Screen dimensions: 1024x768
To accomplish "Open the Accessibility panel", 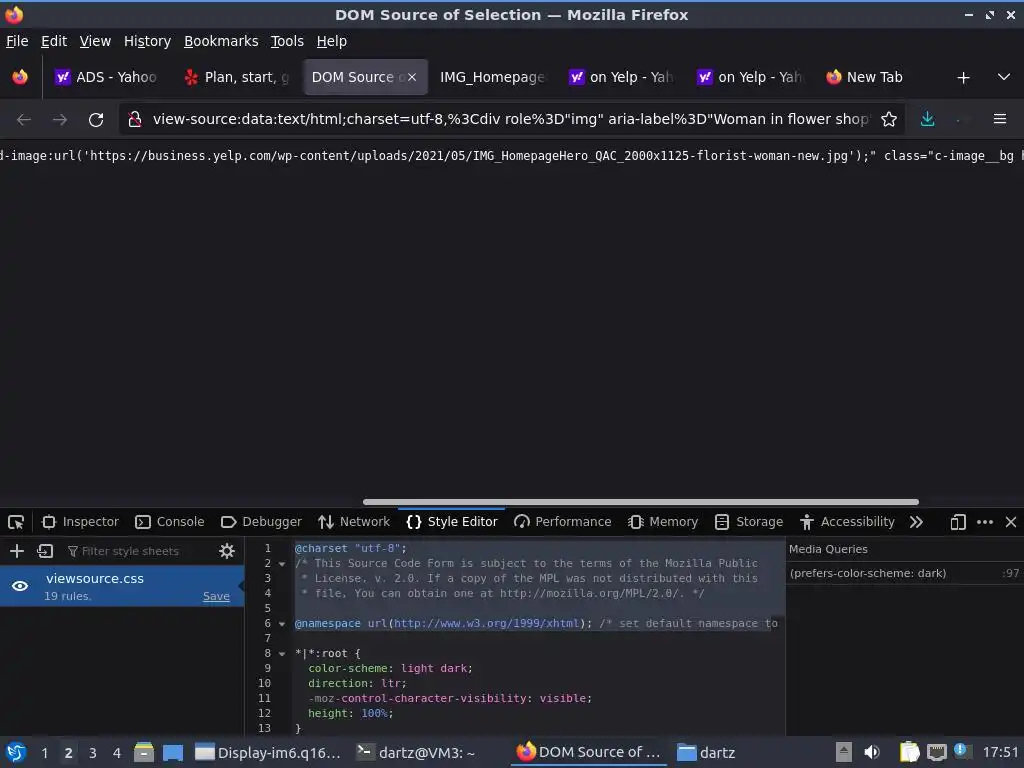I will click(x=847, y=522).
